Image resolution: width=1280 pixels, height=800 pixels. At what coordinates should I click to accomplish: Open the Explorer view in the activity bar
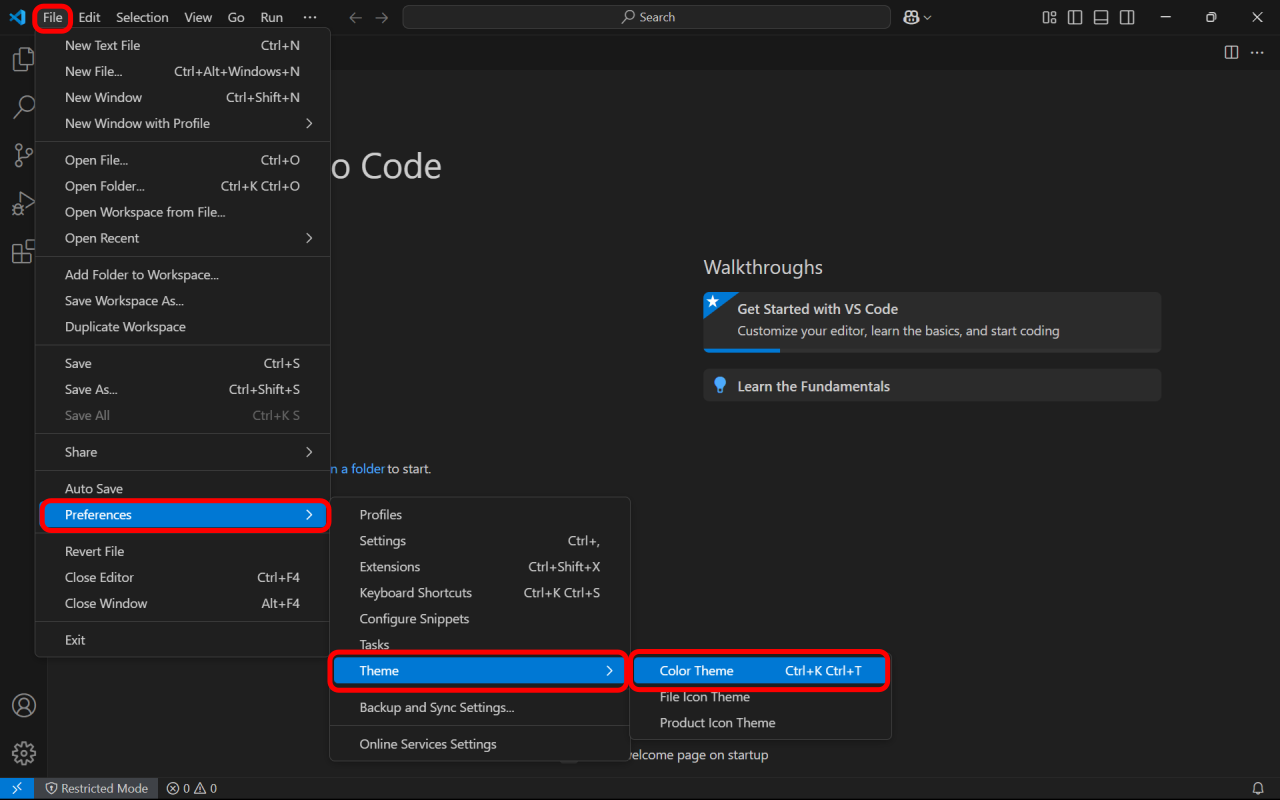click(23, 59)
